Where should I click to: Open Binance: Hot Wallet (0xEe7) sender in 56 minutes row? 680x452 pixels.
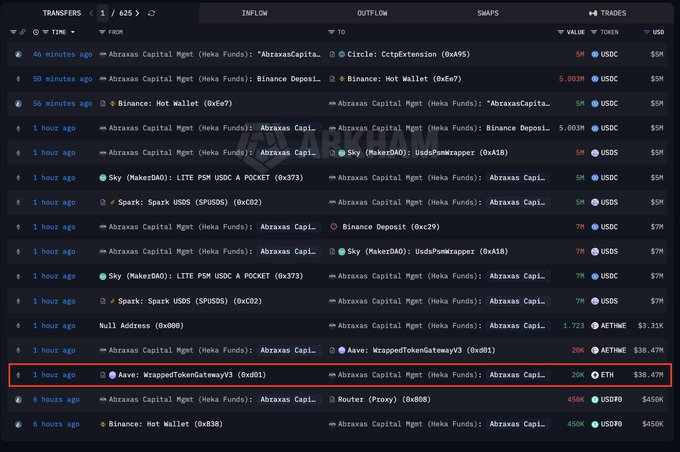(175, 104)
